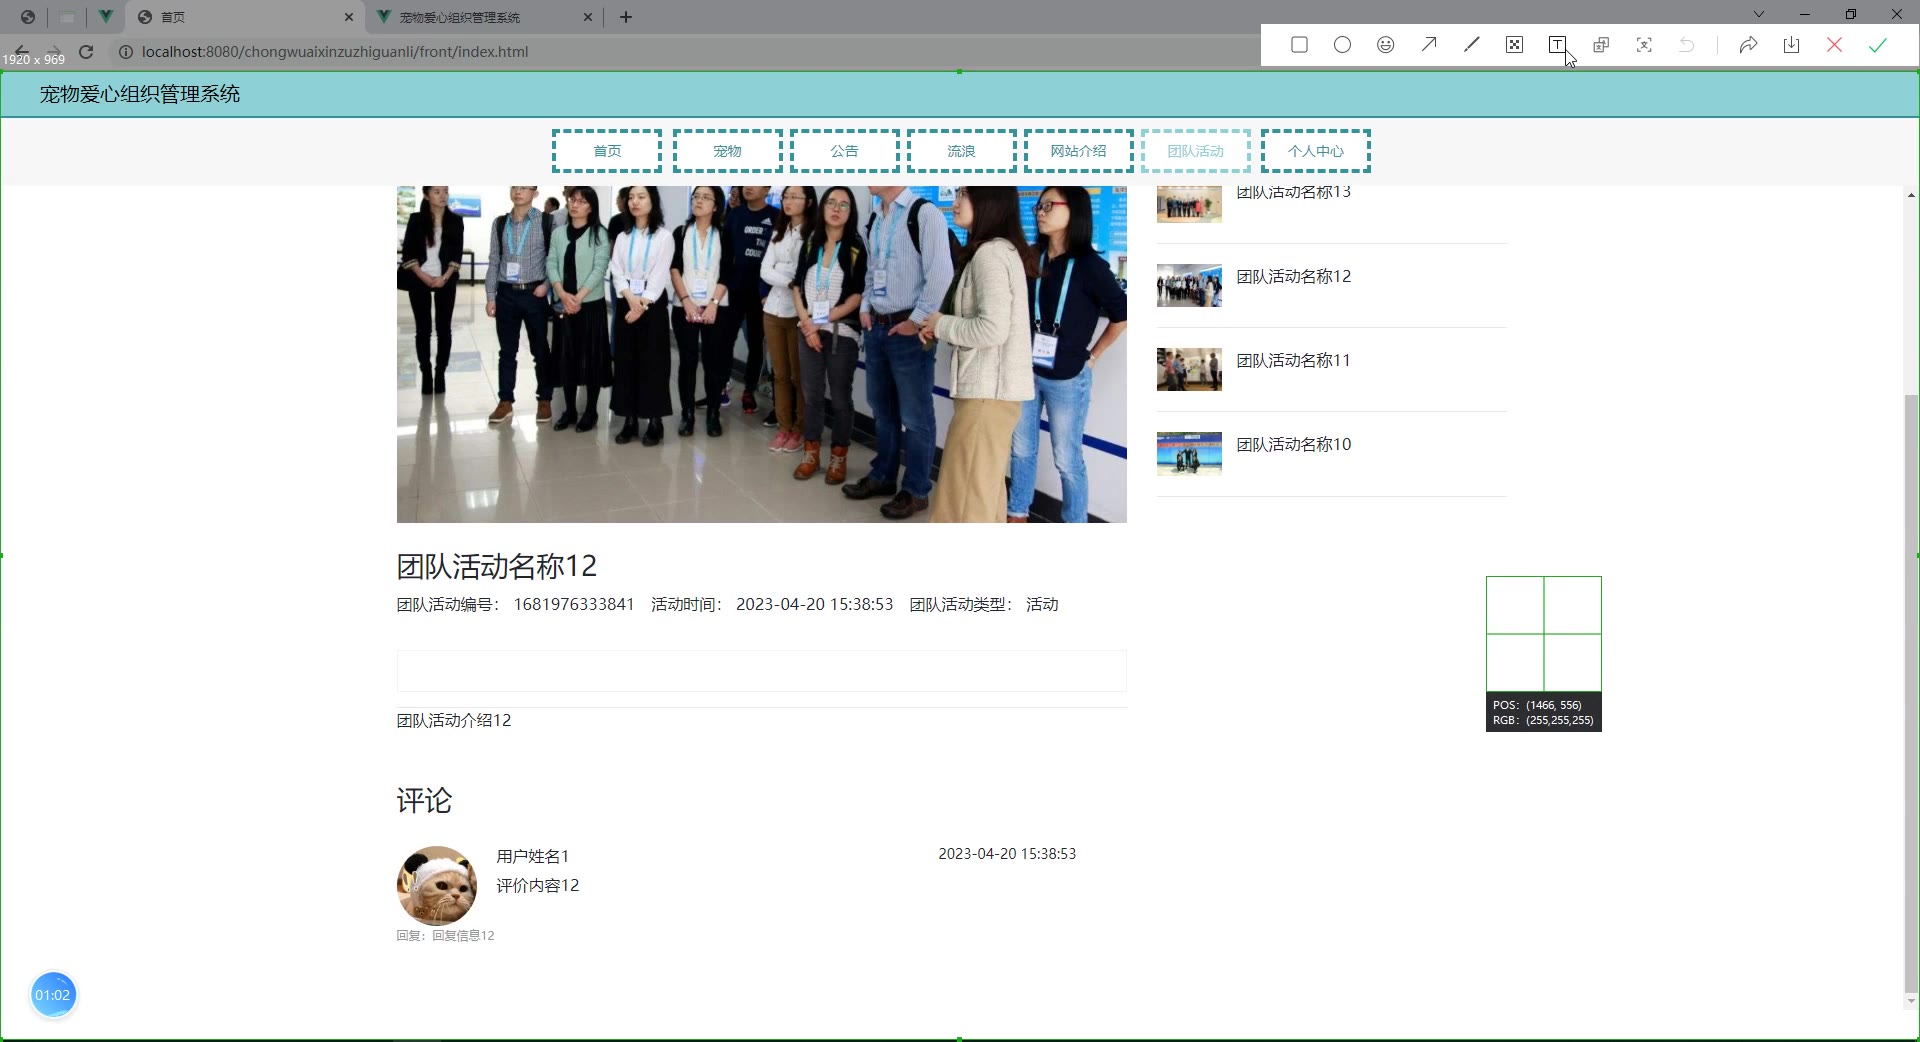The width and height of the screenshot is (1920, 1042).
Task: Open the 流浪 navigation menu item
Action: pos(962,151)
